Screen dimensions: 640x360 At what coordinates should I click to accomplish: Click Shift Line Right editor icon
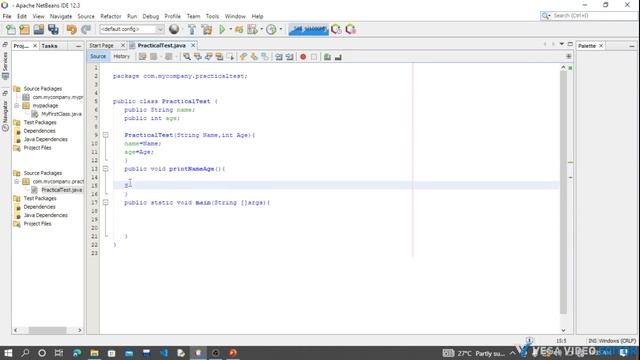tap(289, 57)
